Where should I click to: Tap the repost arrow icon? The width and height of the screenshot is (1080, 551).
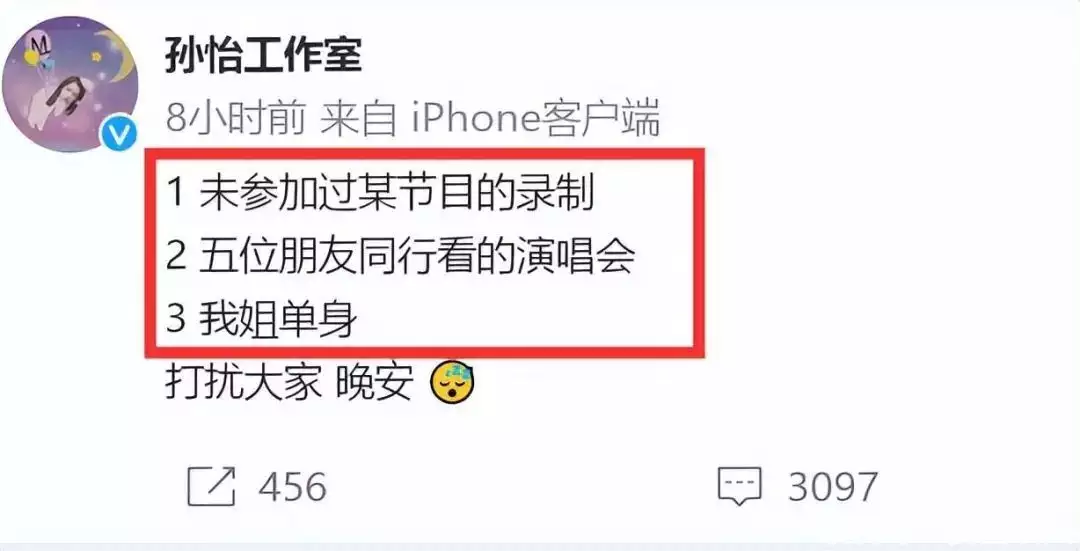[211, 486]
